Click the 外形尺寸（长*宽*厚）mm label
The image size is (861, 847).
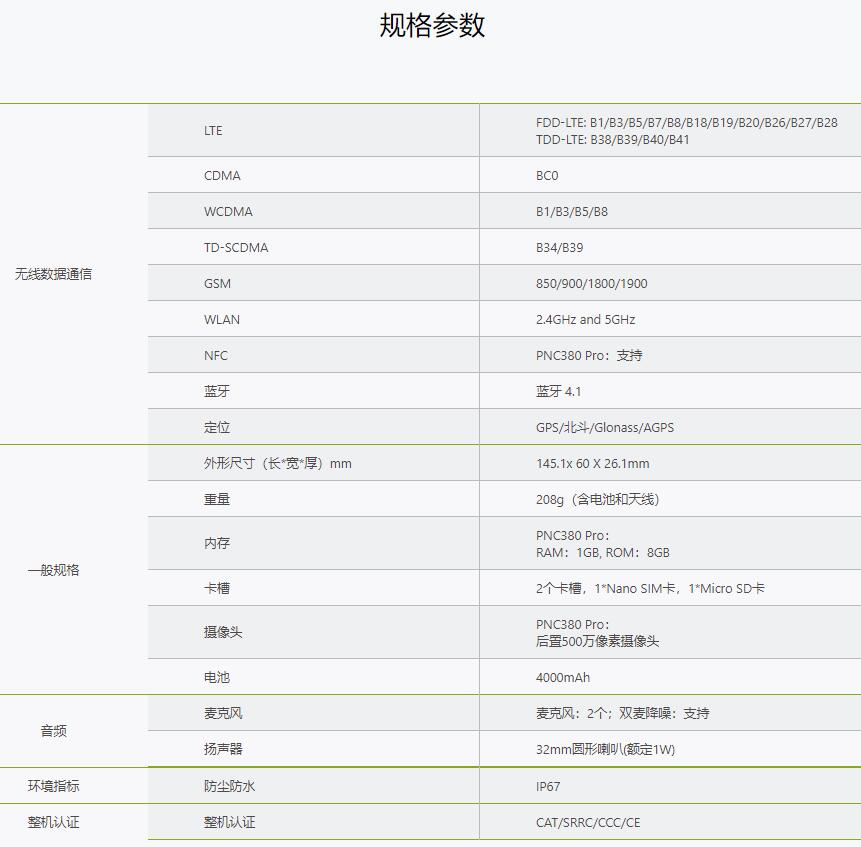click(278, 463)
